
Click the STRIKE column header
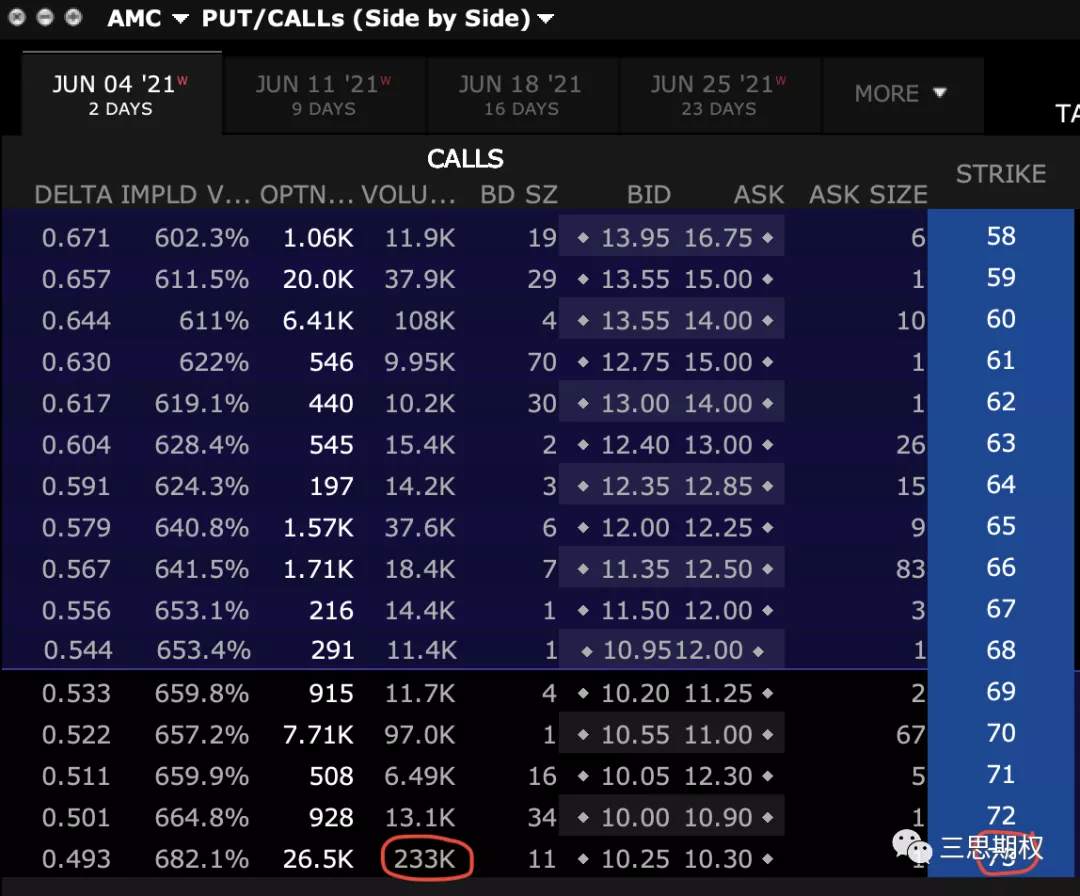click(x=1001, y=174)
